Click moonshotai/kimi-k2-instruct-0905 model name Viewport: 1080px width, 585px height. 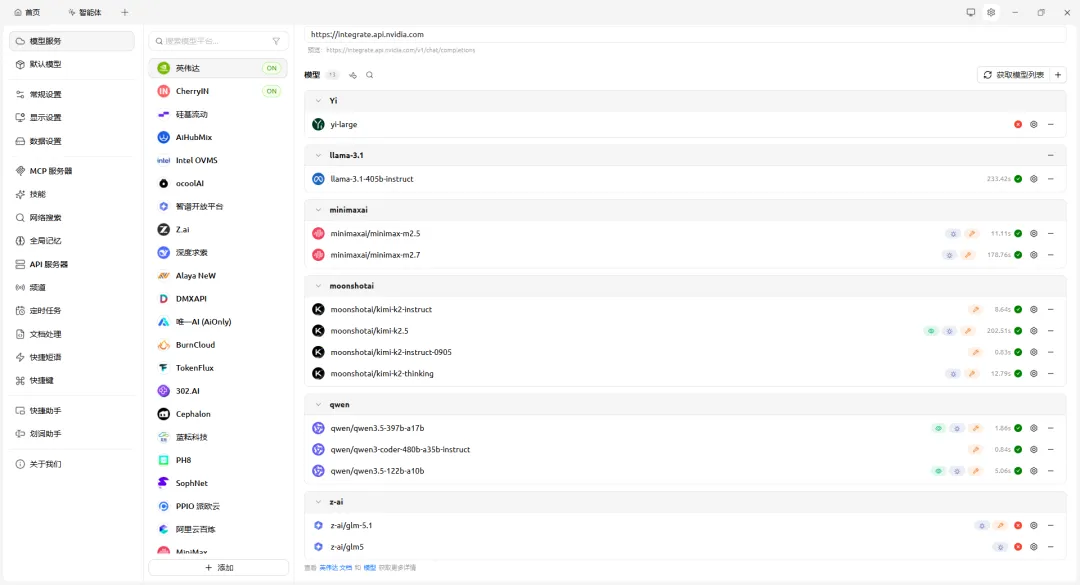[x=391, y=352]
